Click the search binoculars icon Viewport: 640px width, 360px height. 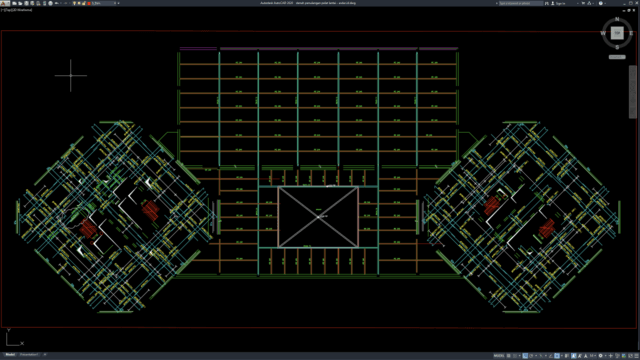547,3
